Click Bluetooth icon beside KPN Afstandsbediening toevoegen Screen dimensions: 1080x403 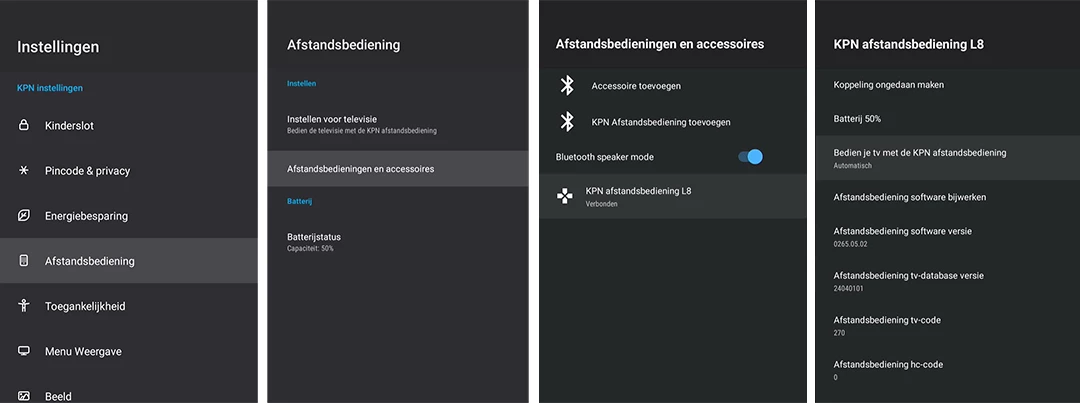point(567,121)
